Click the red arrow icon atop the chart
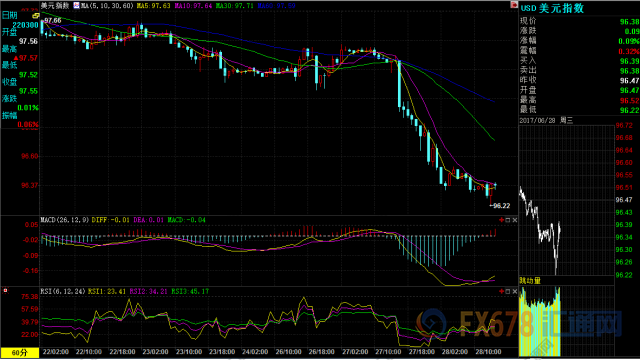 [x=514, y=5]
